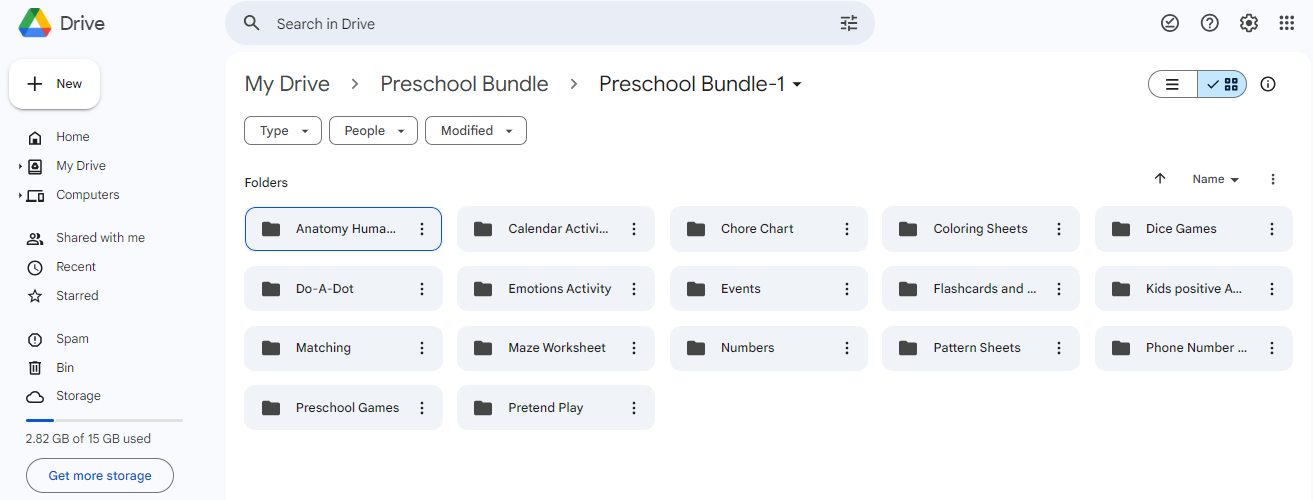
Task: Click the search options filter icon
Action: coord(849,23)
